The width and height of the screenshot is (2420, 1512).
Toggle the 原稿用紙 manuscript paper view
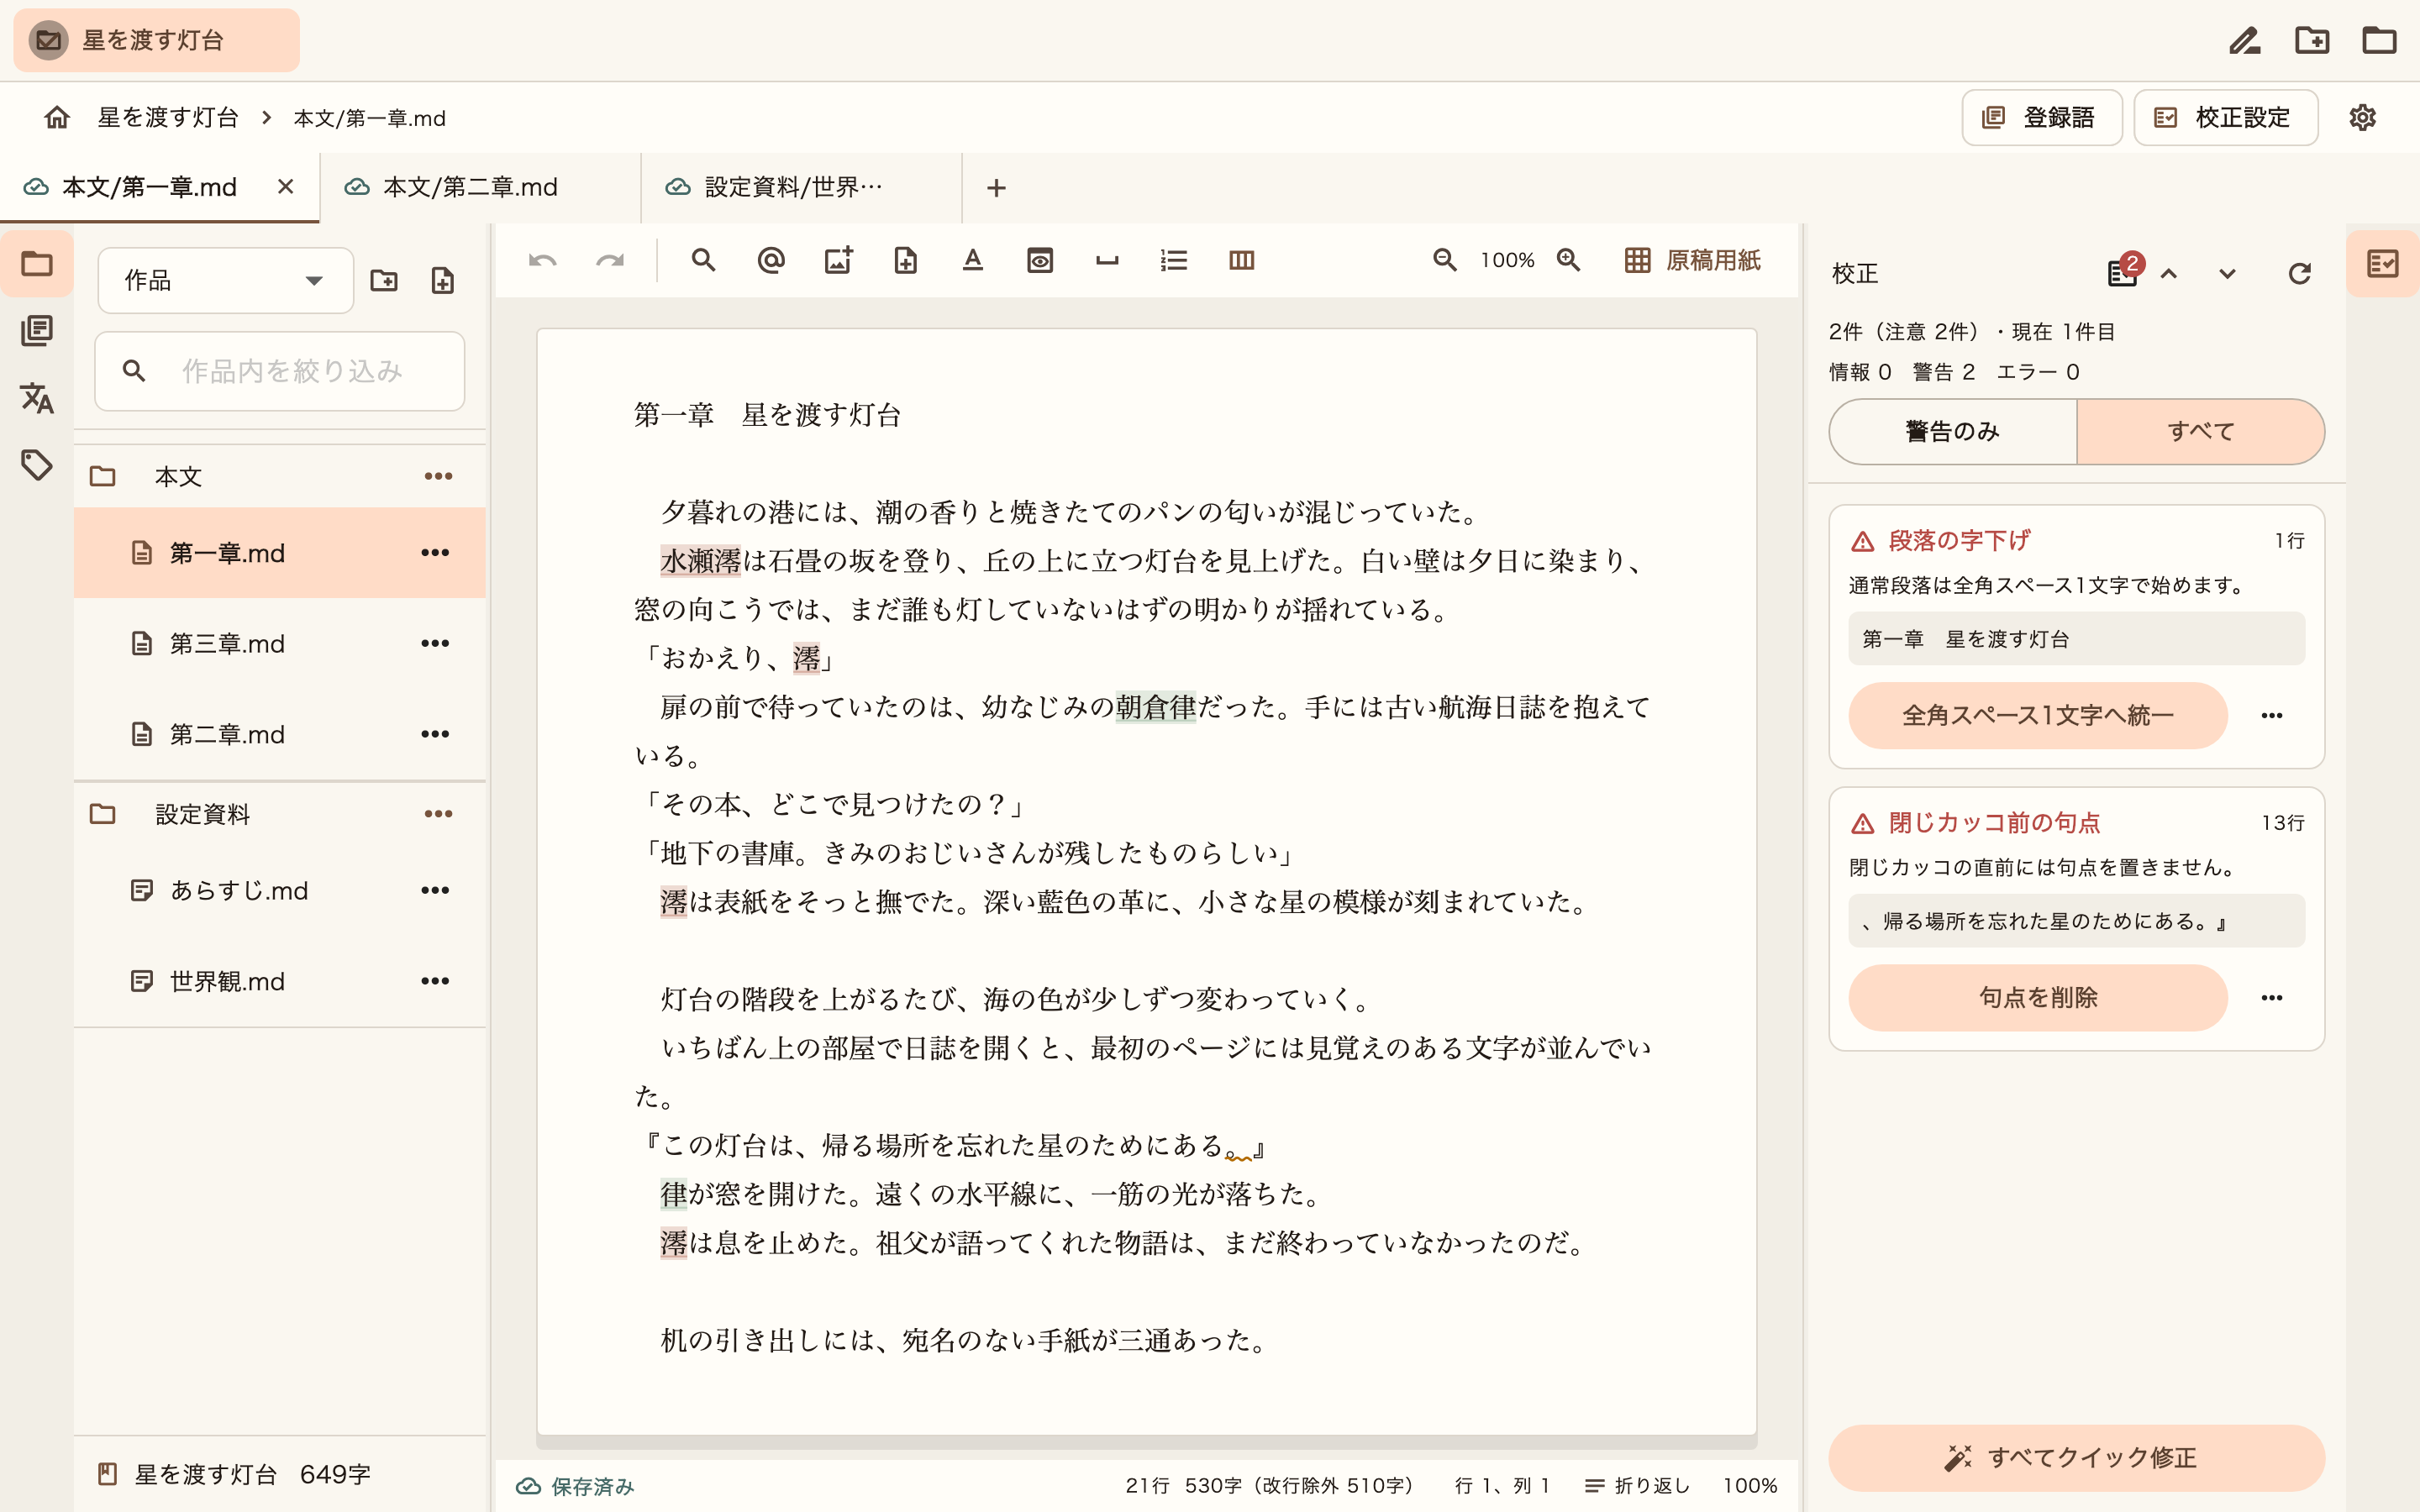[1692, 261]
